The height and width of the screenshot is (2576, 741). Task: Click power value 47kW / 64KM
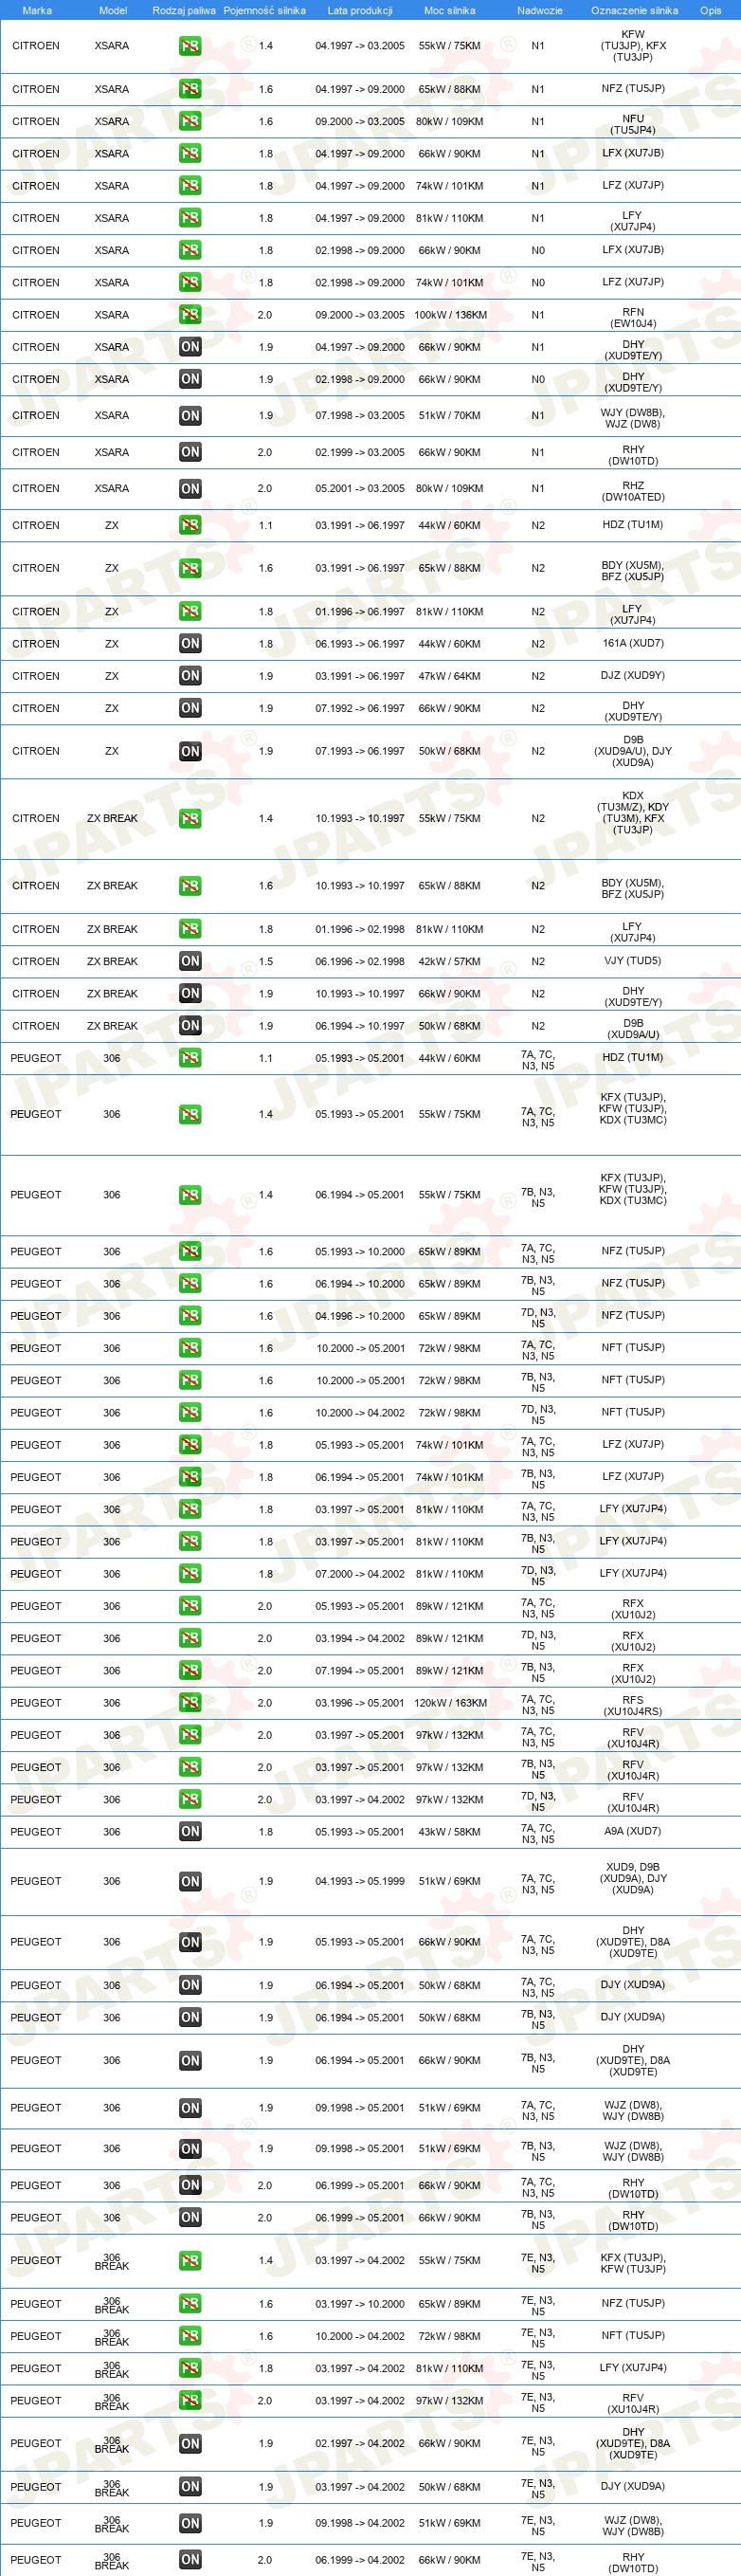[x=450, y=676]
